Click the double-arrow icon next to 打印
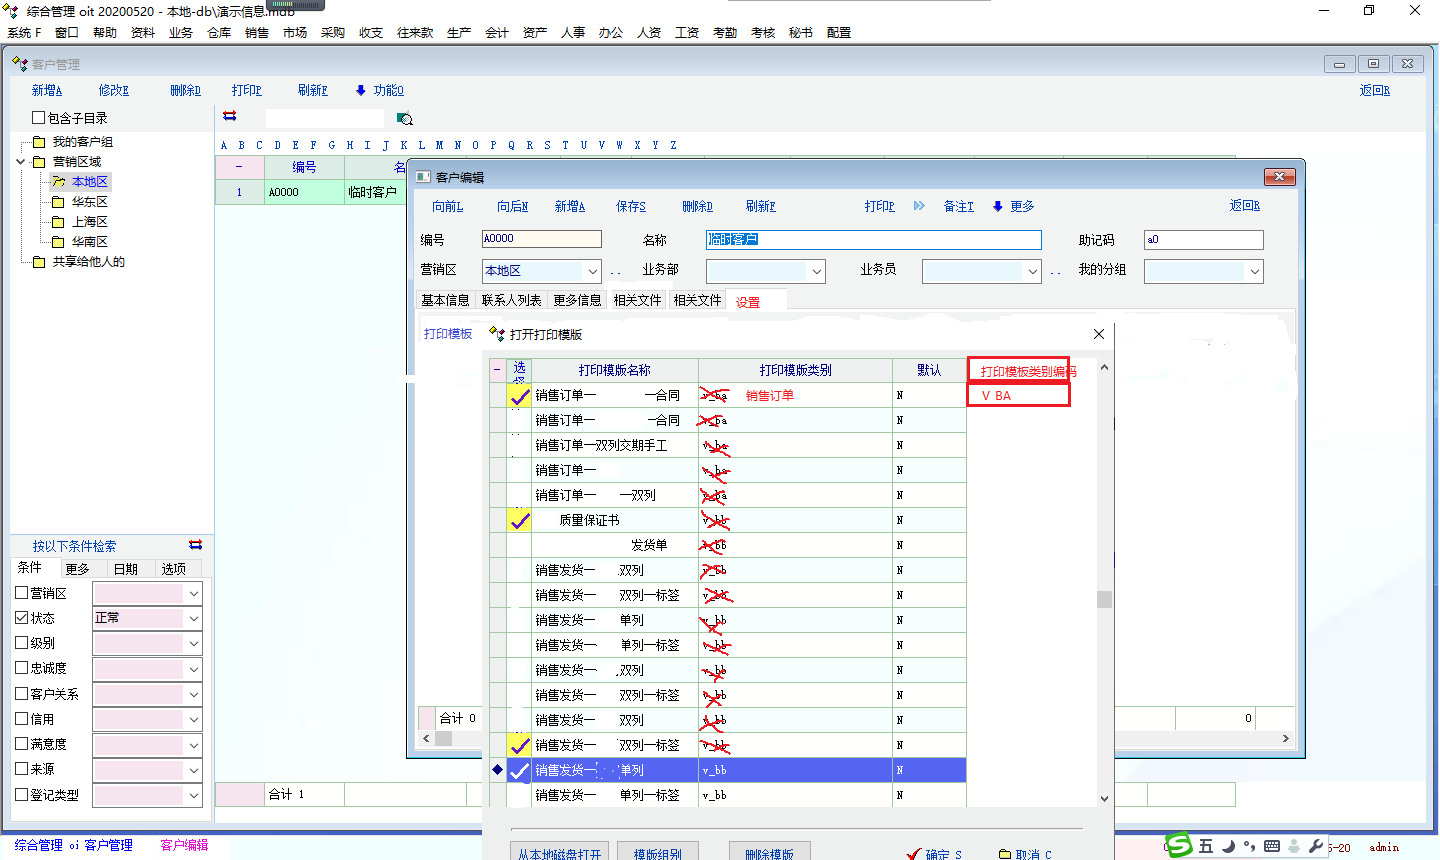The height and width of the screenshot is (860, 1440). 919,206
